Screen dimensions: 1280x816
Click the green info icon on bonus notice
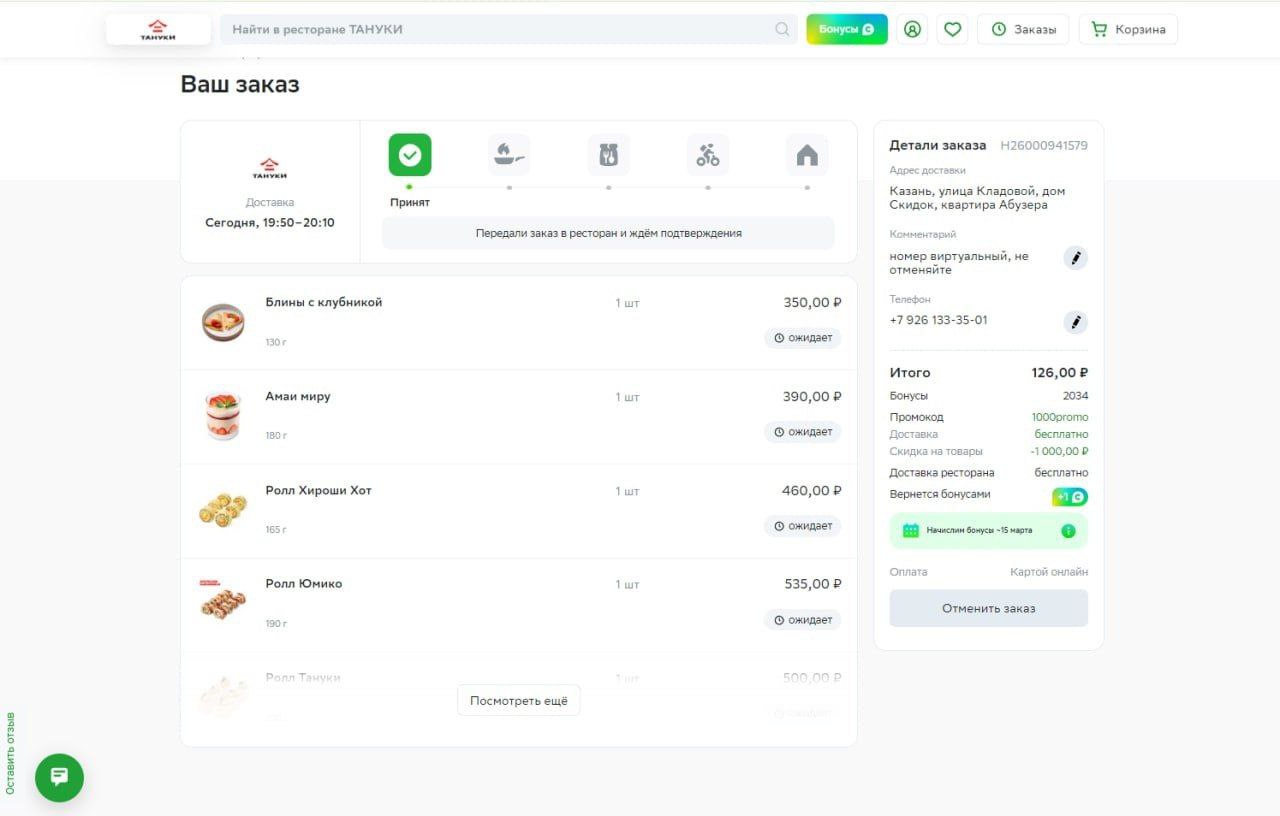coord(1068,531)
